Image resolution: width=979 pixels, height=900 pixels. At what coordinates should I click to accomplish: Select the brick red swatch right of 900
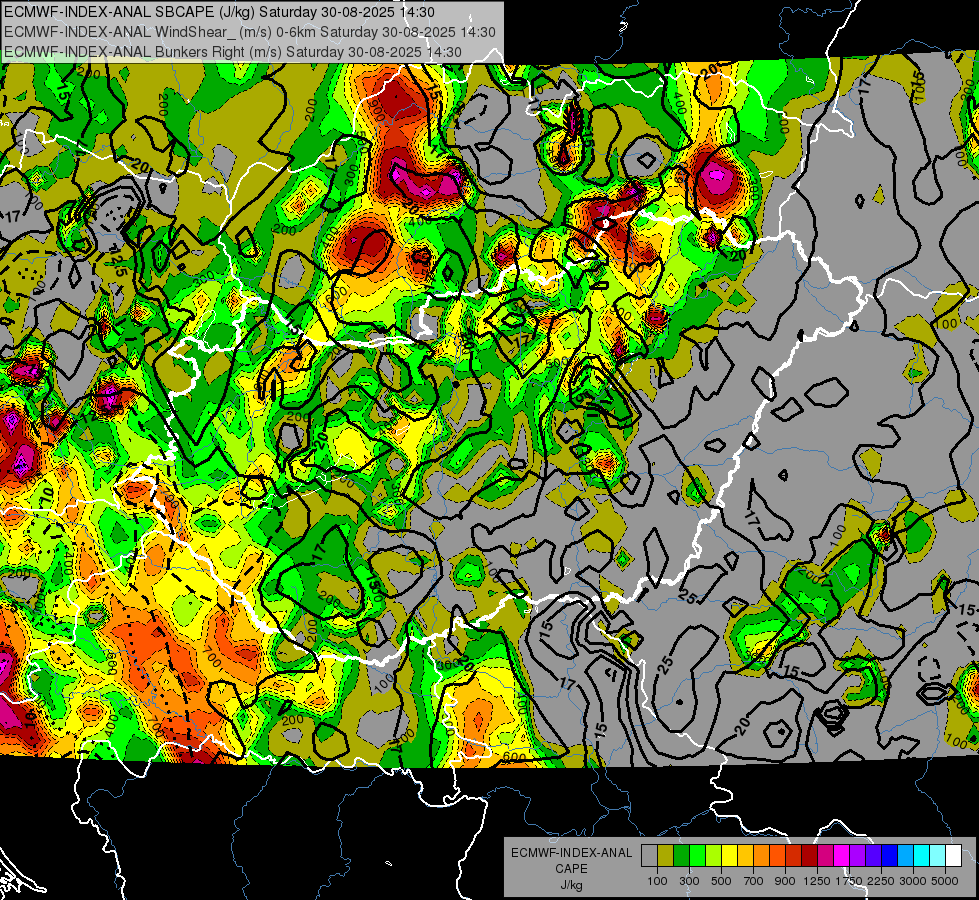click(794, 856)
